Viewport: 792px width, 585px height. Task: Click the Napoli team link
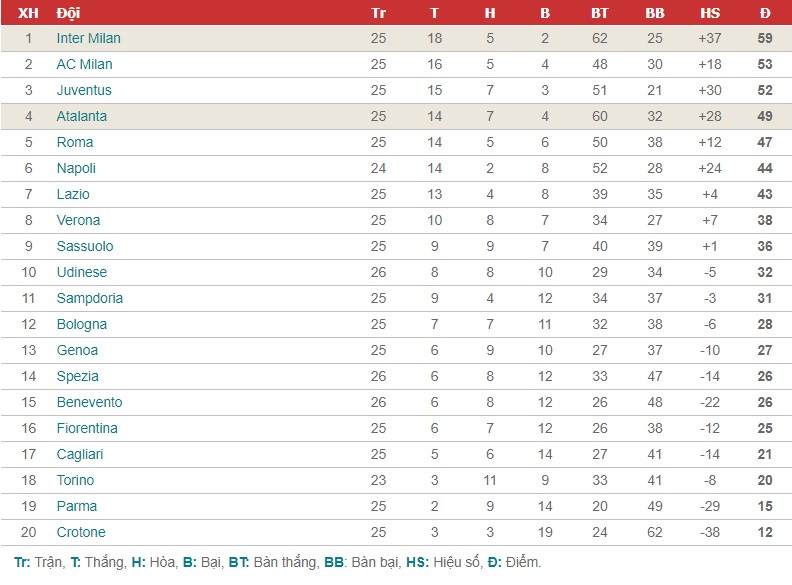coord(76,168)
